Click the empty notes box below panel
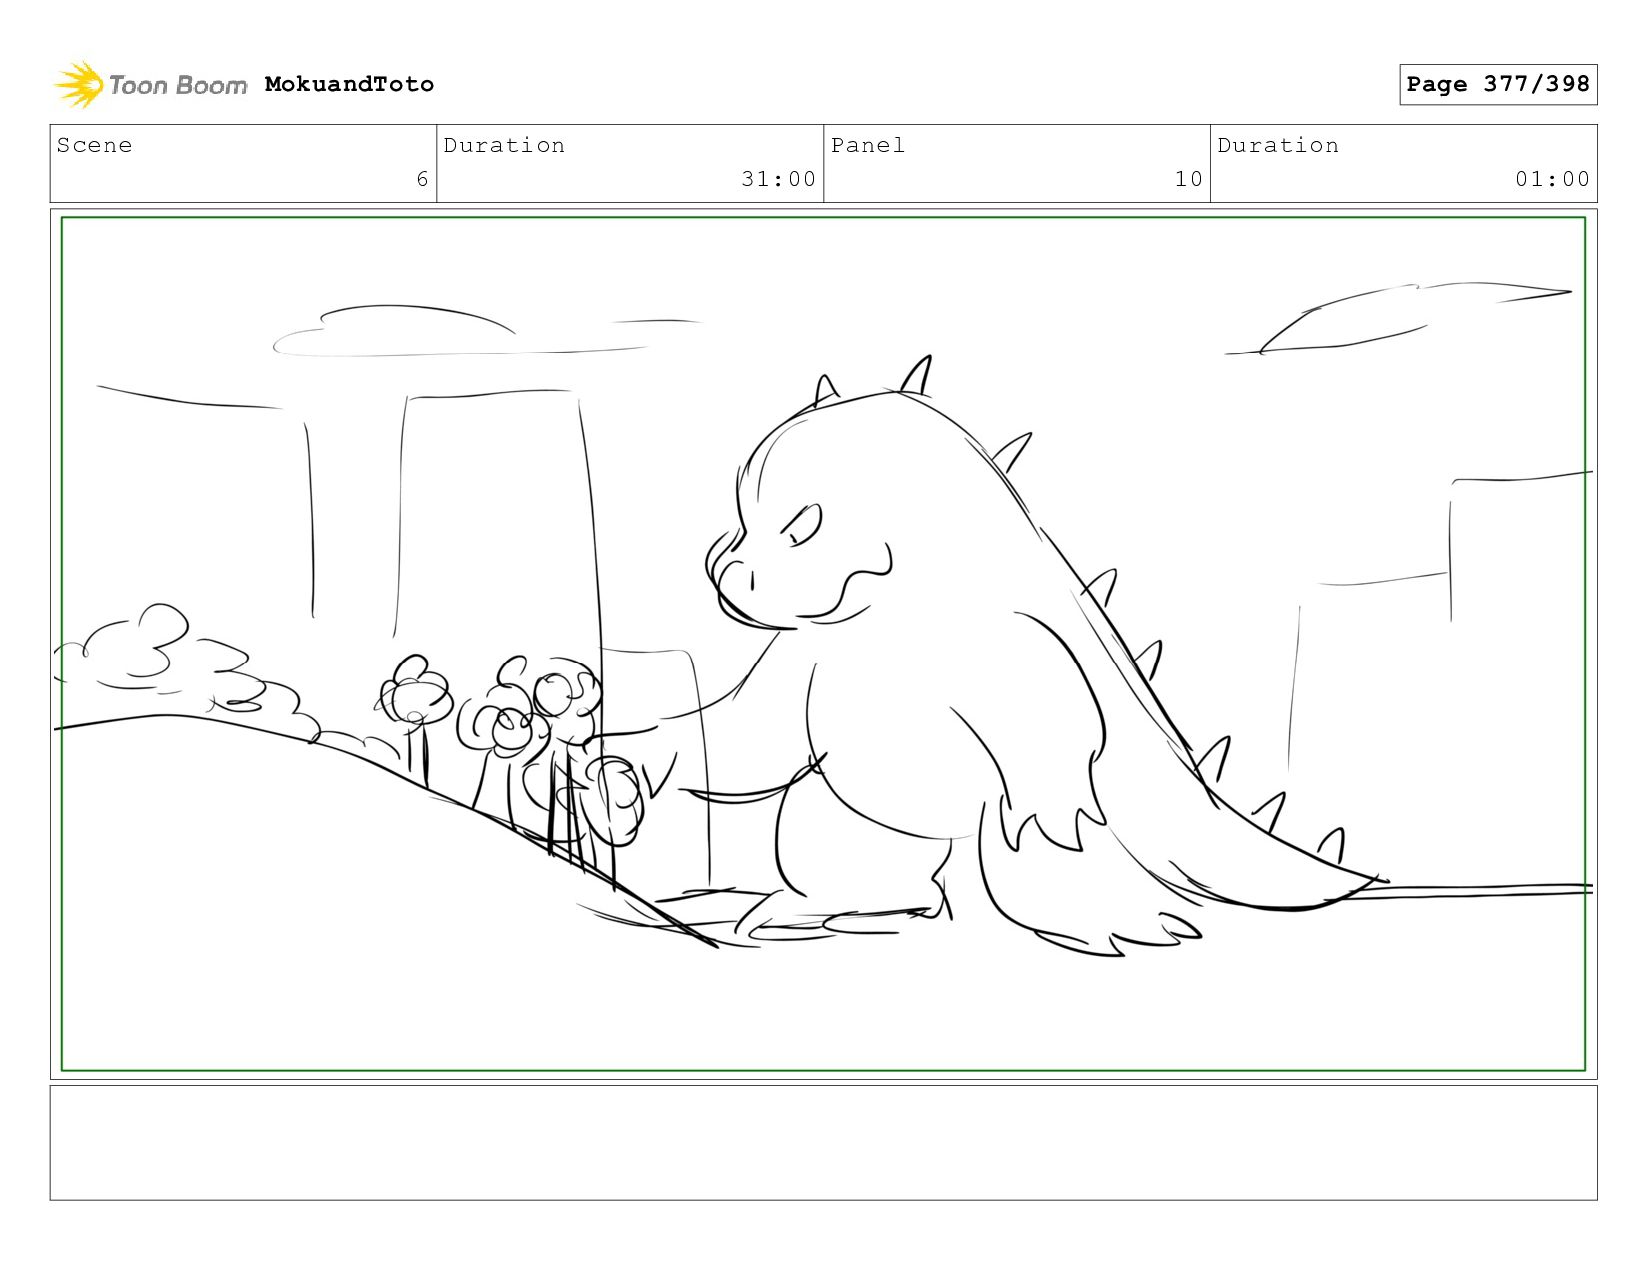 pyautogui.click(x=823, y=1143)
